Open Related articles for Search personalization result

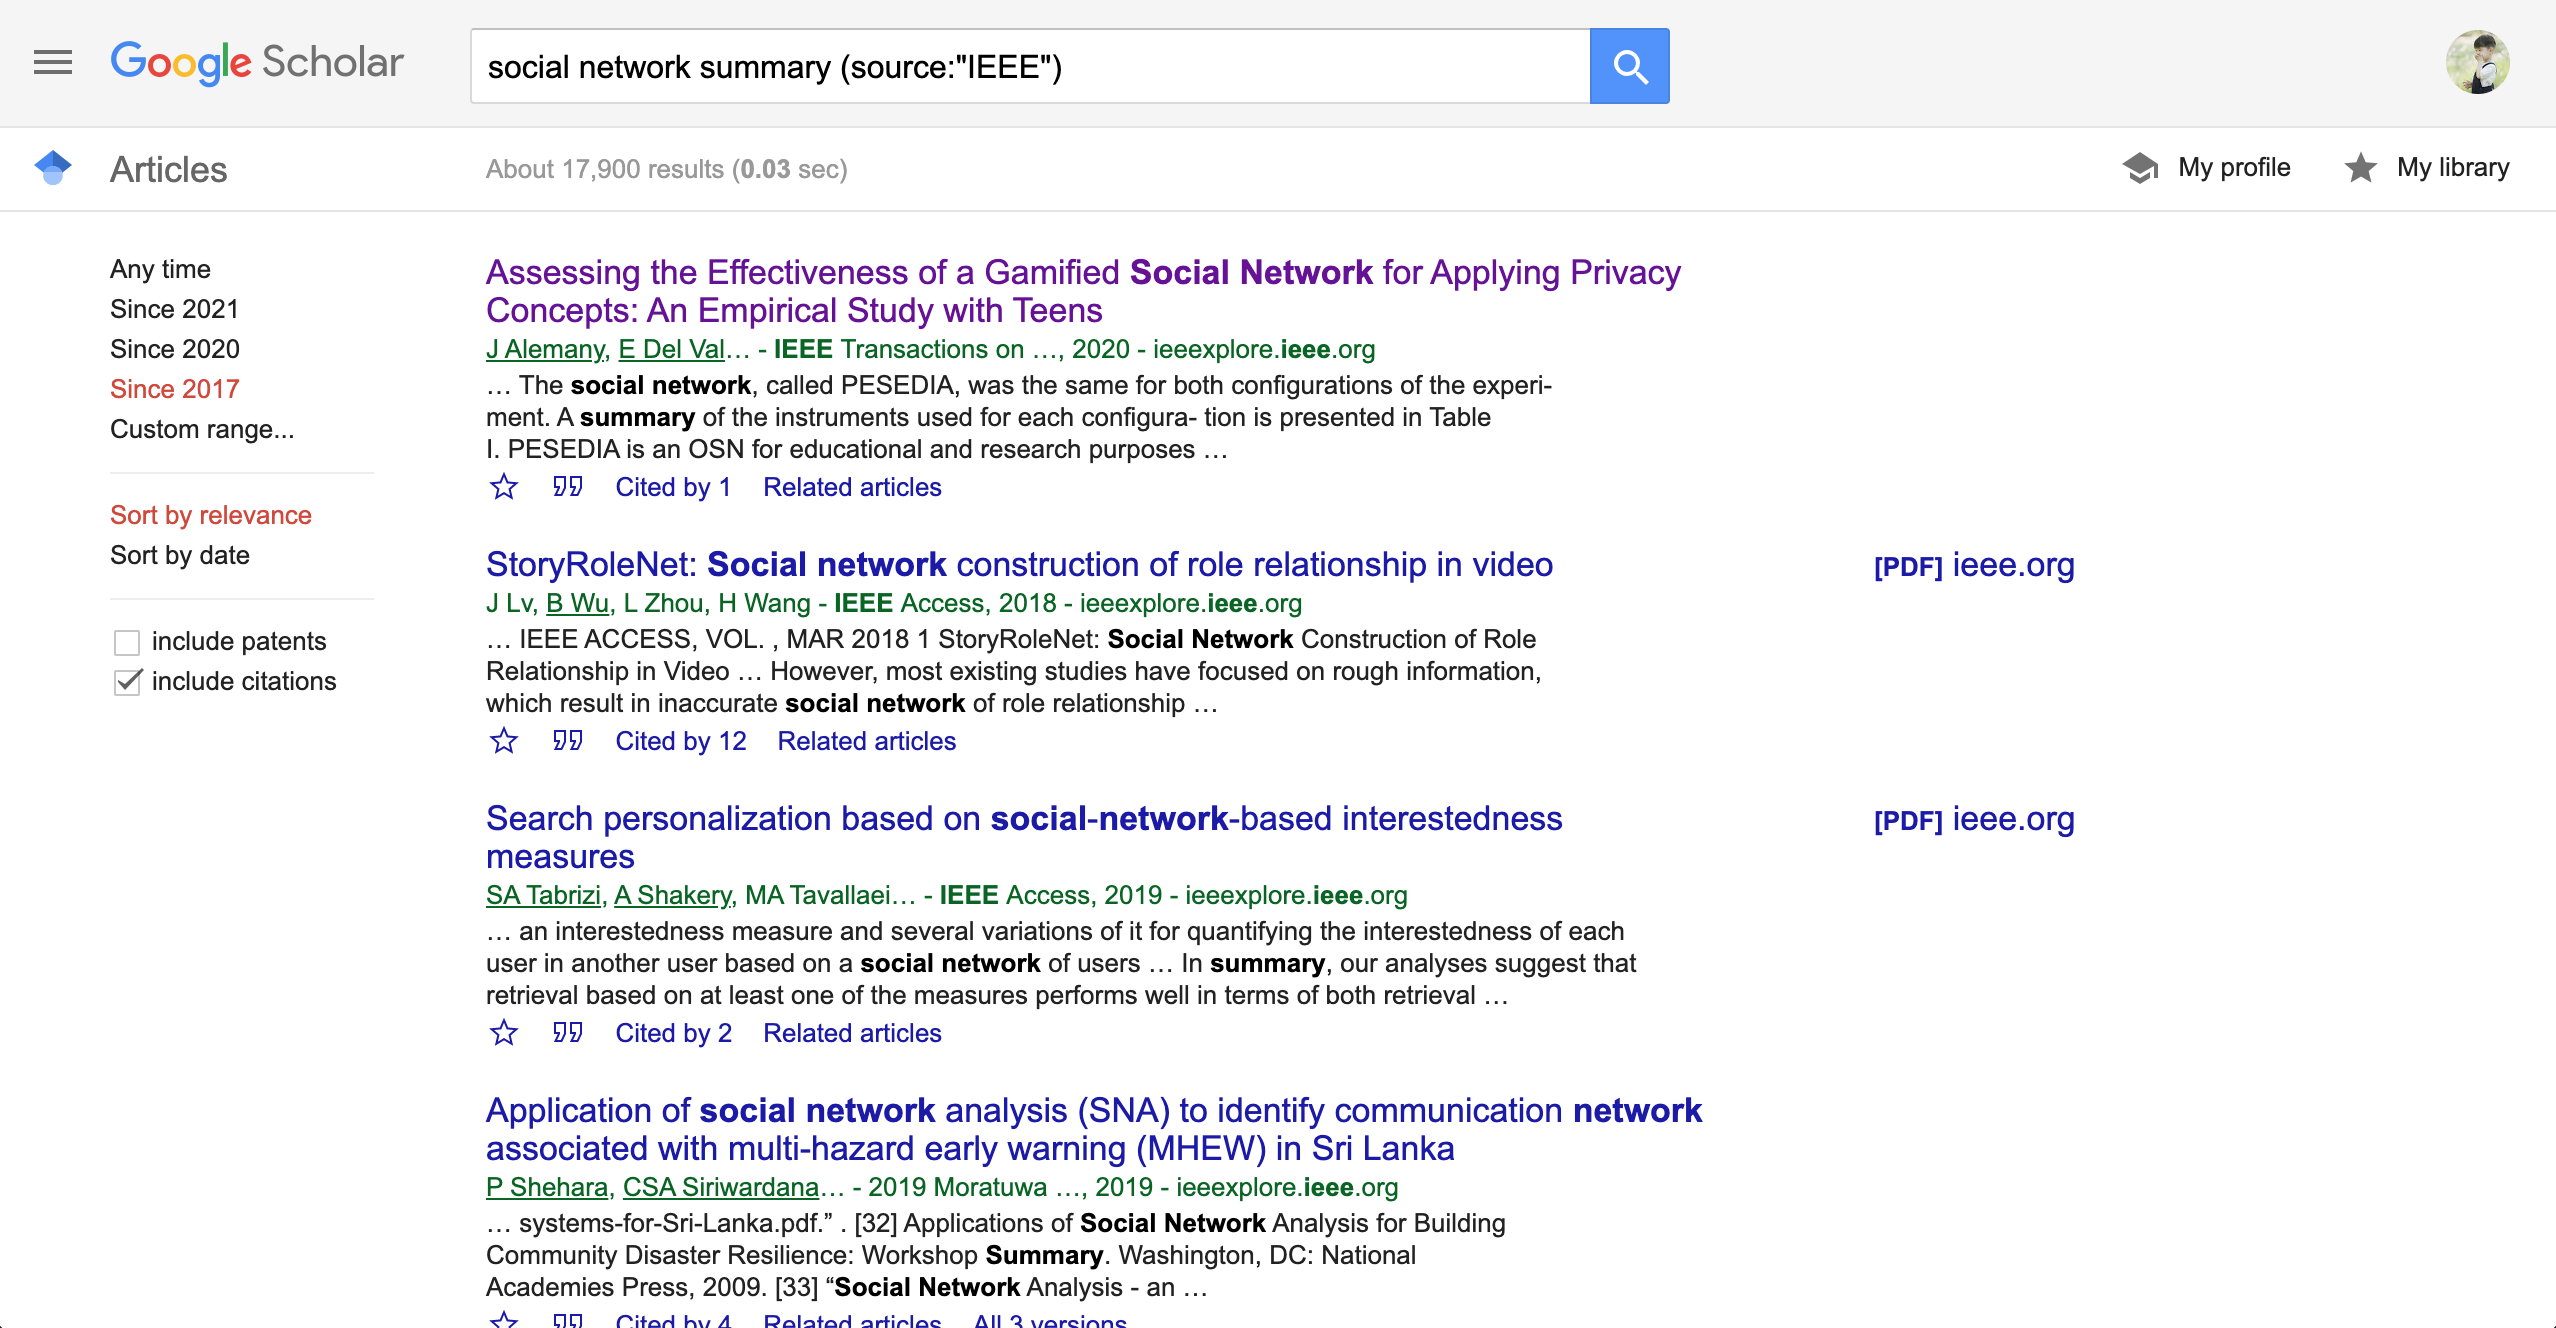pyautogui.click(x=852, y=1033)
